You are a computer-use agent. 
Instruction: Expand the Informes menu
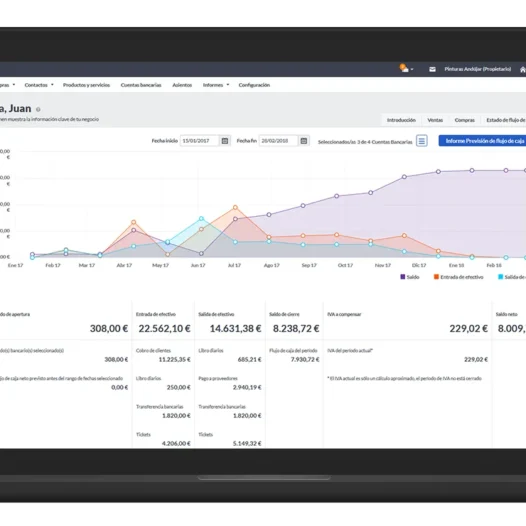click(216, 85)
